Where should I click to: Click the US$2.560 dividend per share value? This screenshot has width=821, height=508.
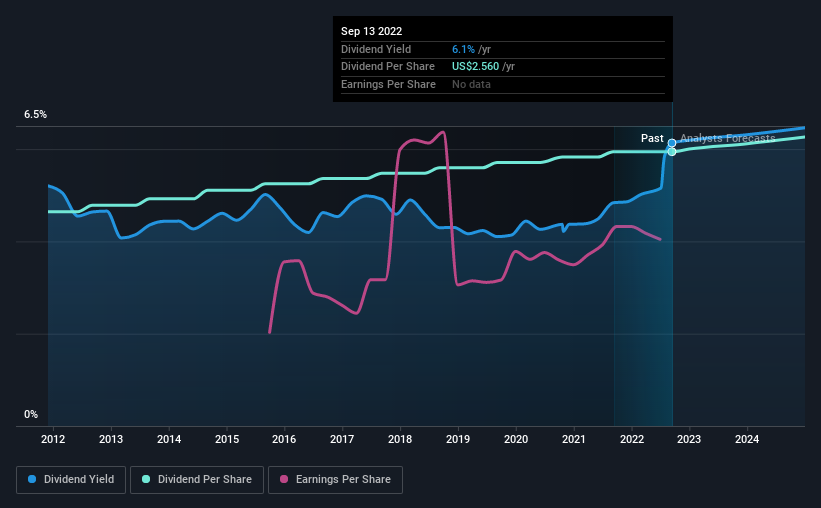click(x=475, y=67)
